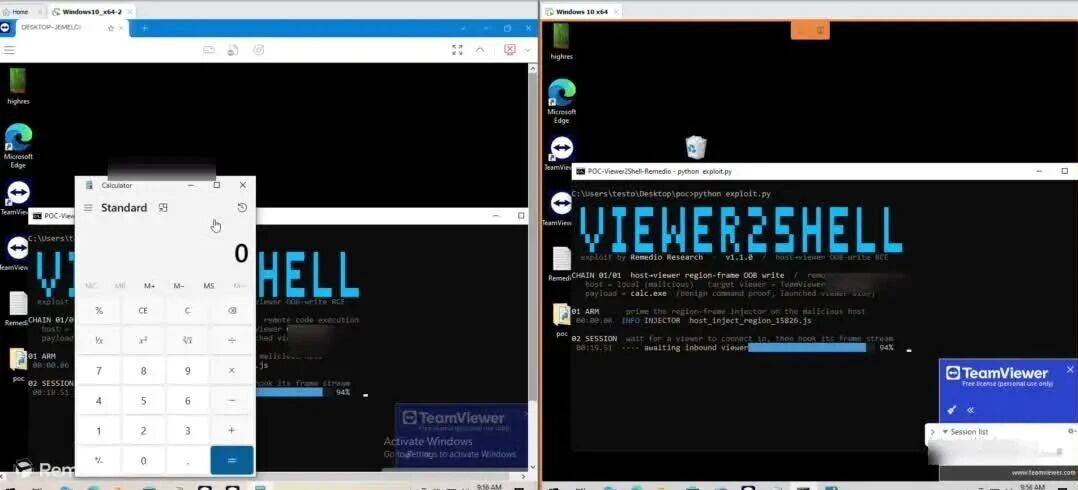
Task: Click digit 5 in Calculator
Action: (x=143, y=401)
